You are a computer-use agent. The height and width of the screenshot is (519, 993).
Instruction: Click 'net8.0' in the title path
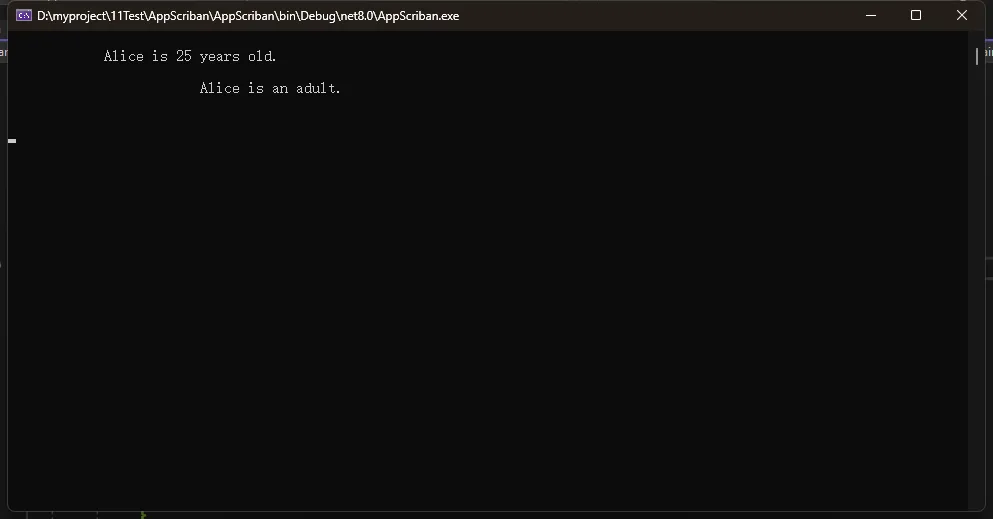pyautogui.click(x=357, y=16)
